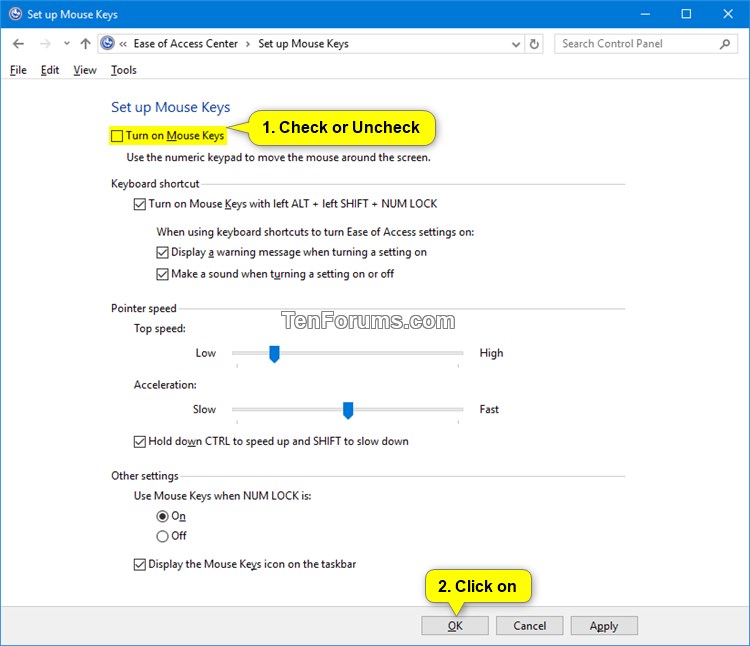Click 'Use Mouse Keys when NUM LOCK is:' text
This screenshot has width=750, height=646.
click(222, 496)
